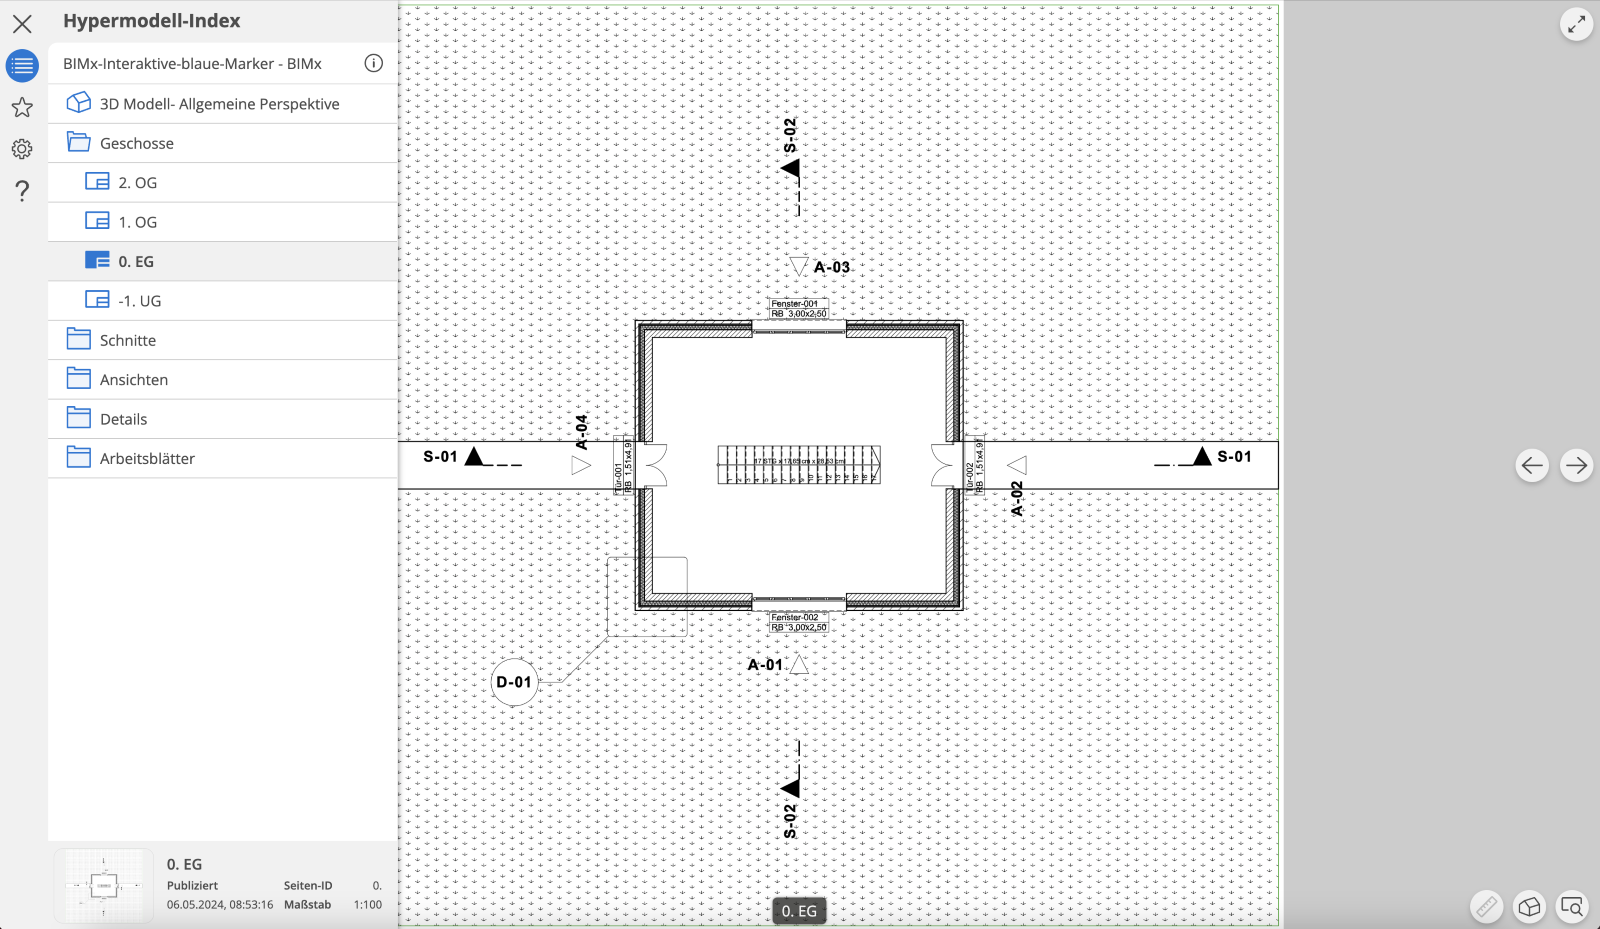1600x929 pixels.
Task: Open 3D Modell- Allgemeine Perspektive
Action: (223, 104)
